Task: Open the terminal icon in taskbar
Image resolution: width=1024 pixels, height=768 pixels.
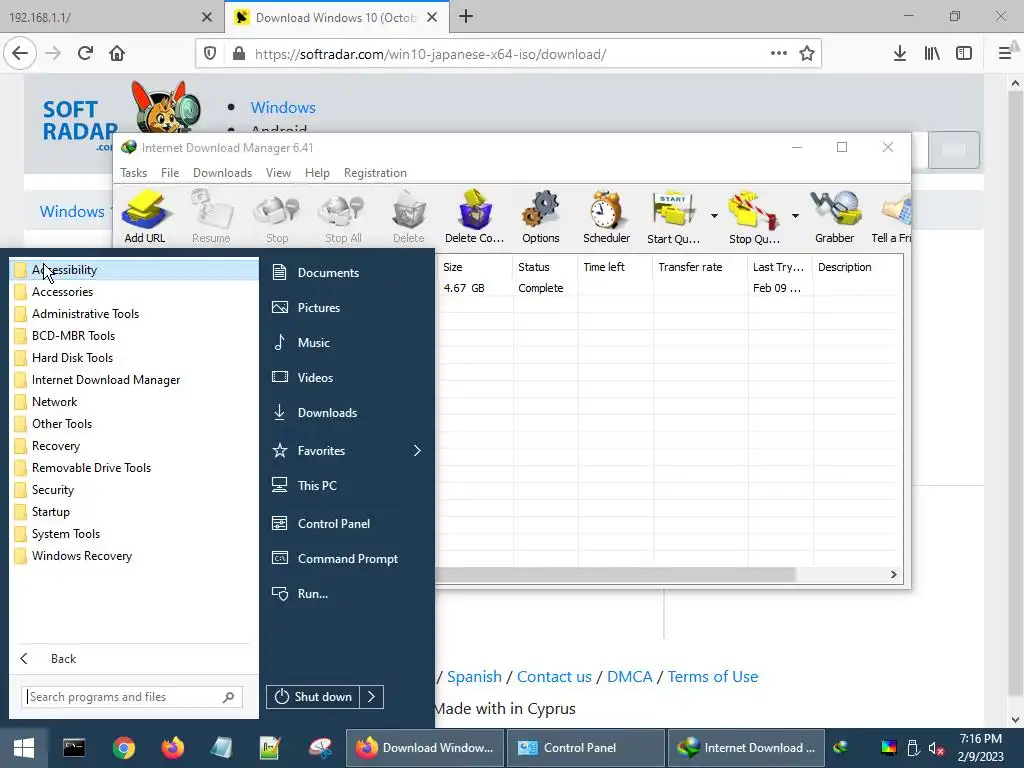Action: (74, 748)
